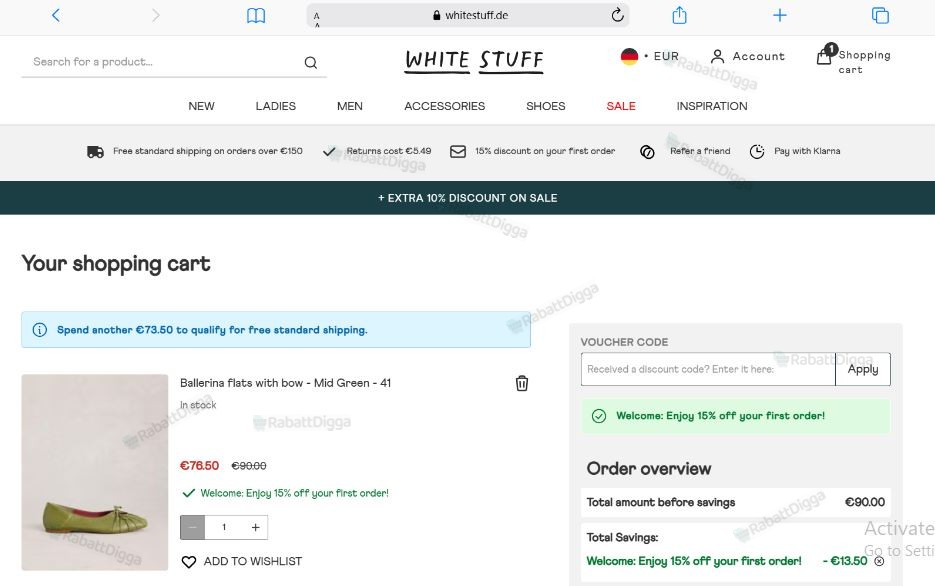
Task: Click 'Returns cost €5.49' link
Action: point(389,151)
